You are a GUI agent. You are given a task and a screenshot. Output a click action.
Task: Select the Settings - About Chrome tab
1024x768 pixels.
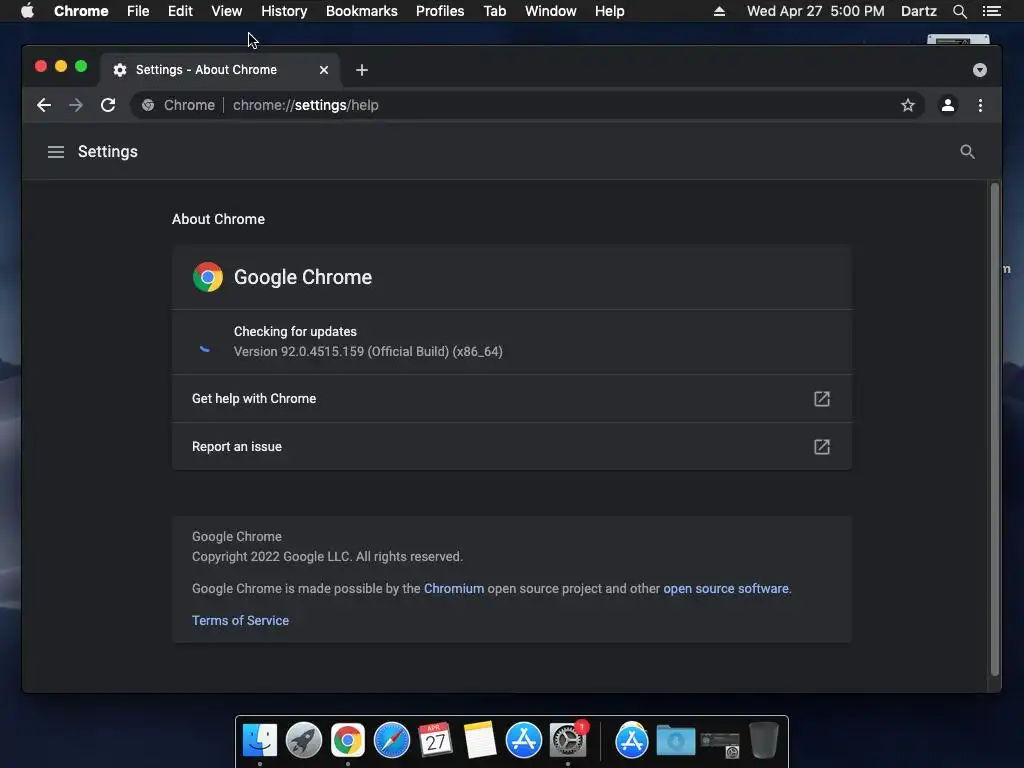tap(219, 70)
